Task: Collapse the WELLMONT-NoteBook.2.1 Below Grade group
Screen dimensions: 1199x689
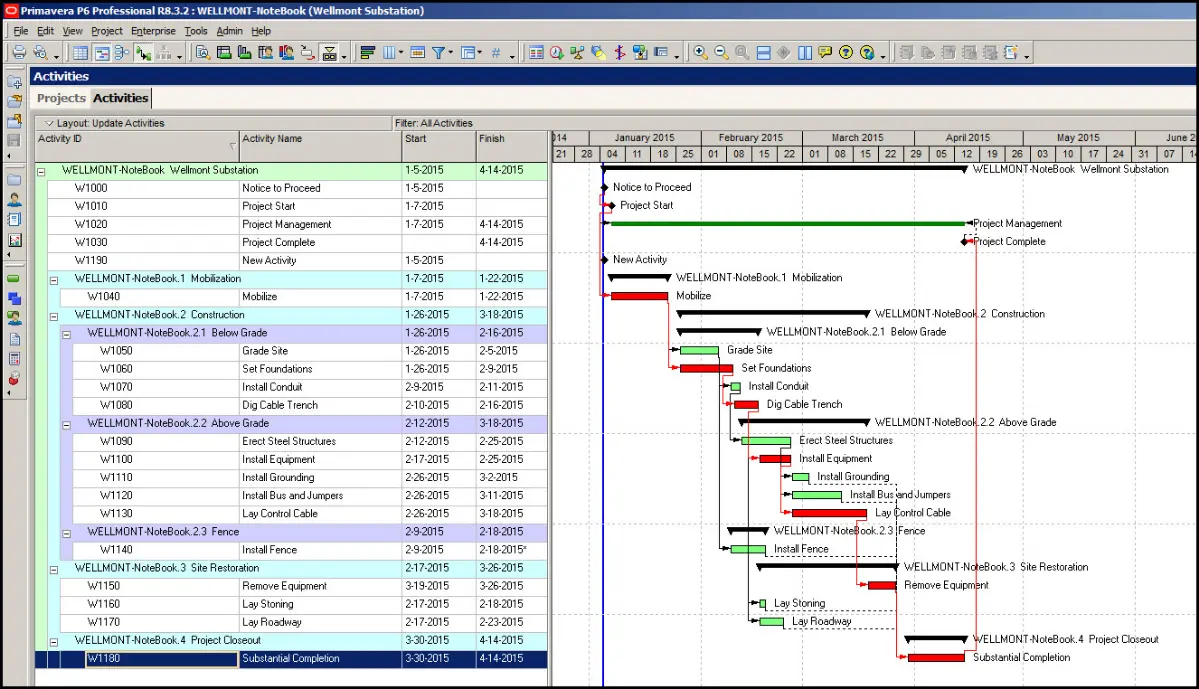Action: [67, 334]
